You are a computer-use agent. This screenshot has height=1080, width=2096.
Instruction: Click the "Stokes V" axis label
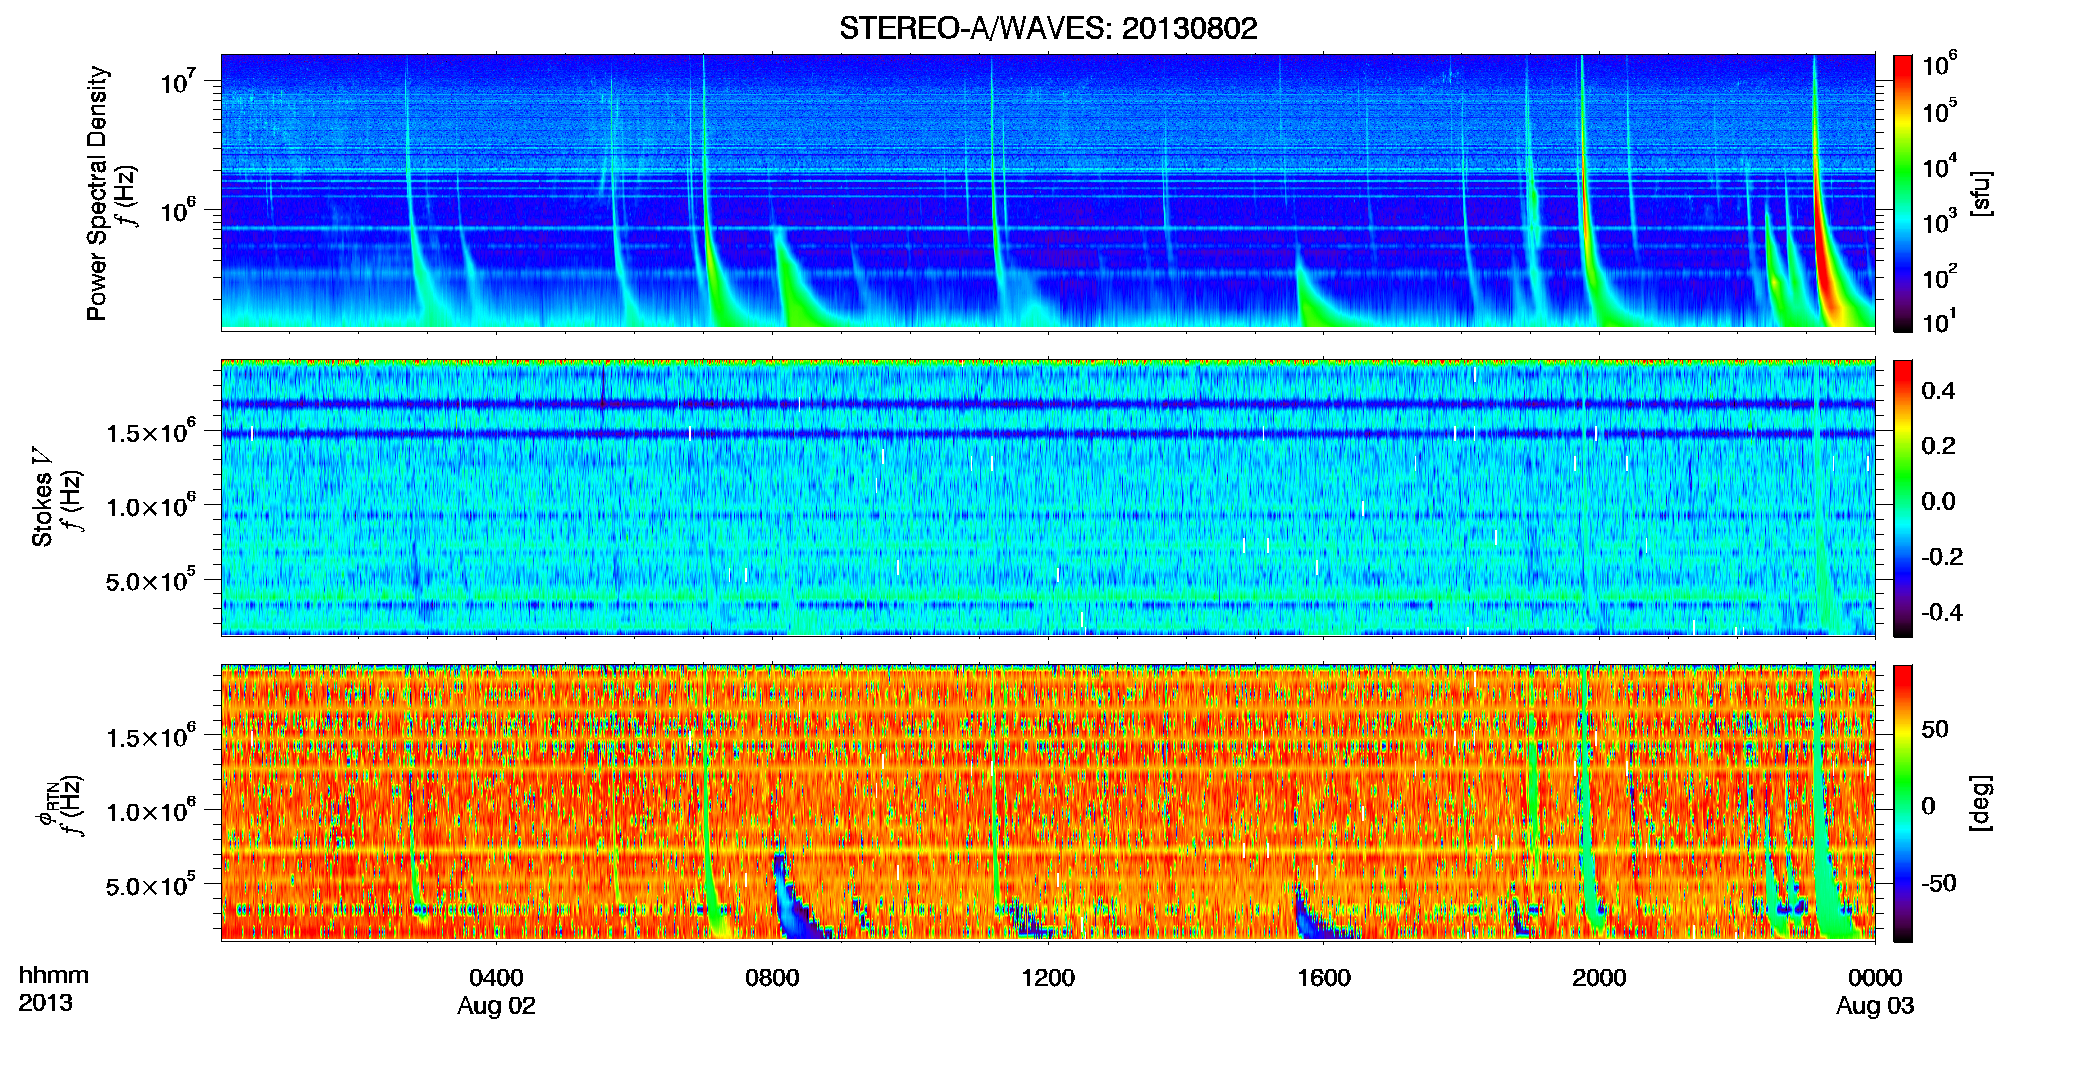[42, 498]
